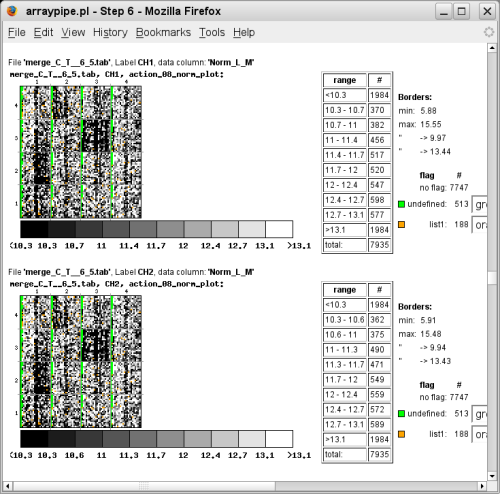Click the horizontal scrollbar left arrow
This screenshot has height=494, width=500.
[x=8, y=486]
